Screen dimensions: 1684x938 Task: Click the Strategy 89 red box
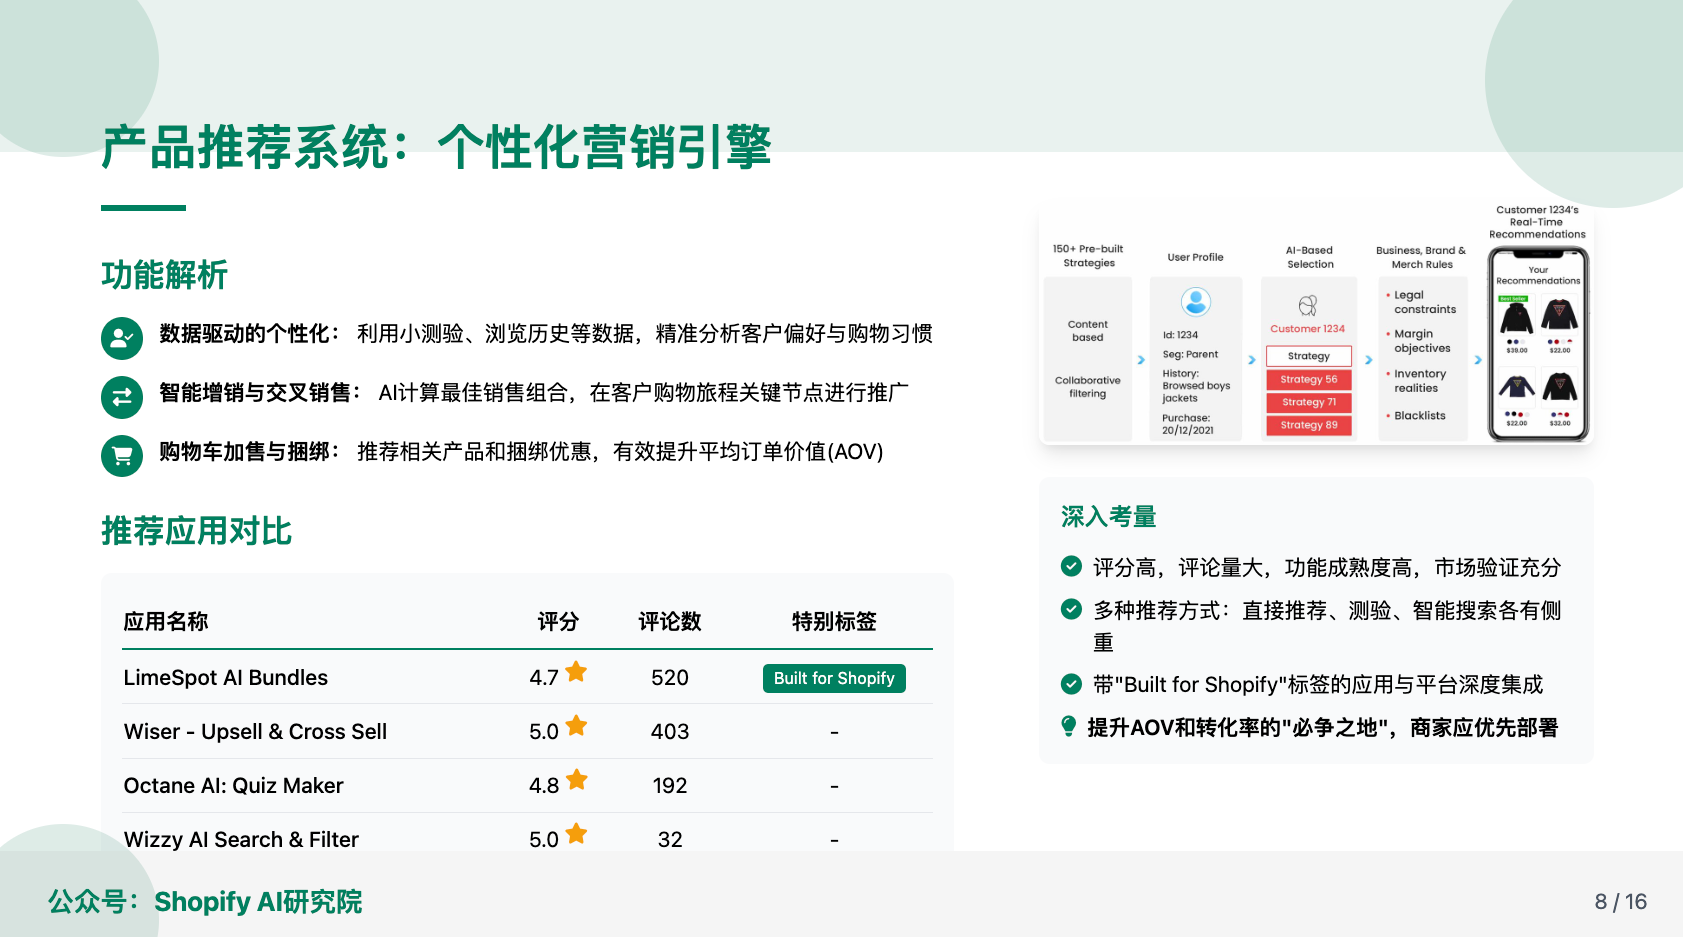(x=1309, y=425)
